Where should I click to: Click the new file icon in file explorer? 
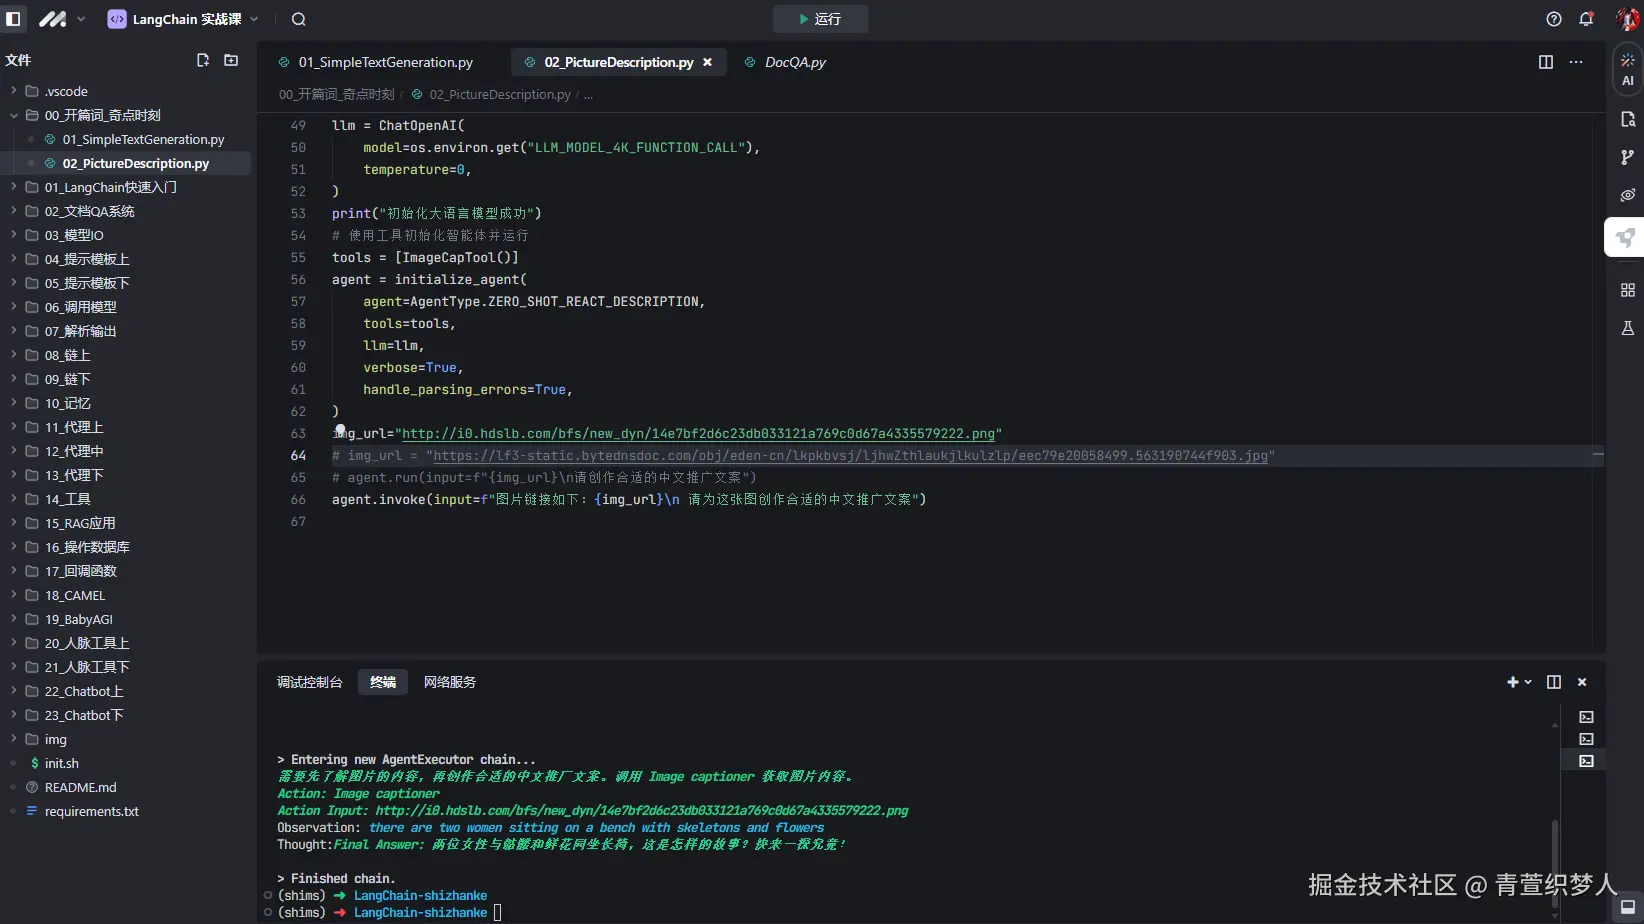[203, 60]
